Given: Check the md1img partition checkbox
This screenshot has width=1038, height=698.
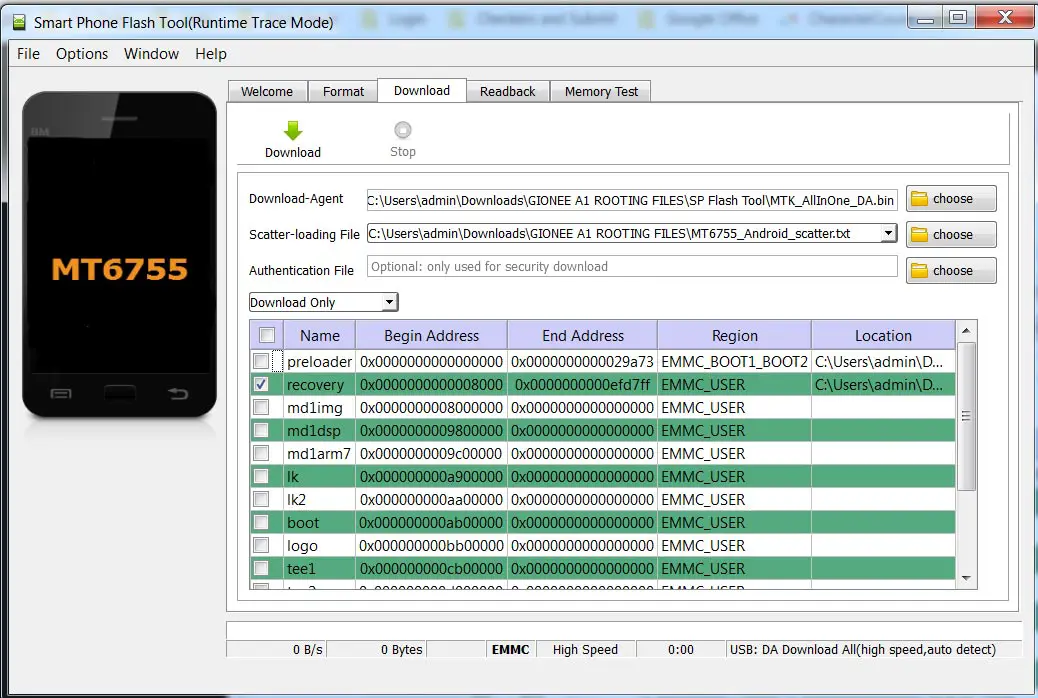Looking at the screenshot, I should point(261,407).
